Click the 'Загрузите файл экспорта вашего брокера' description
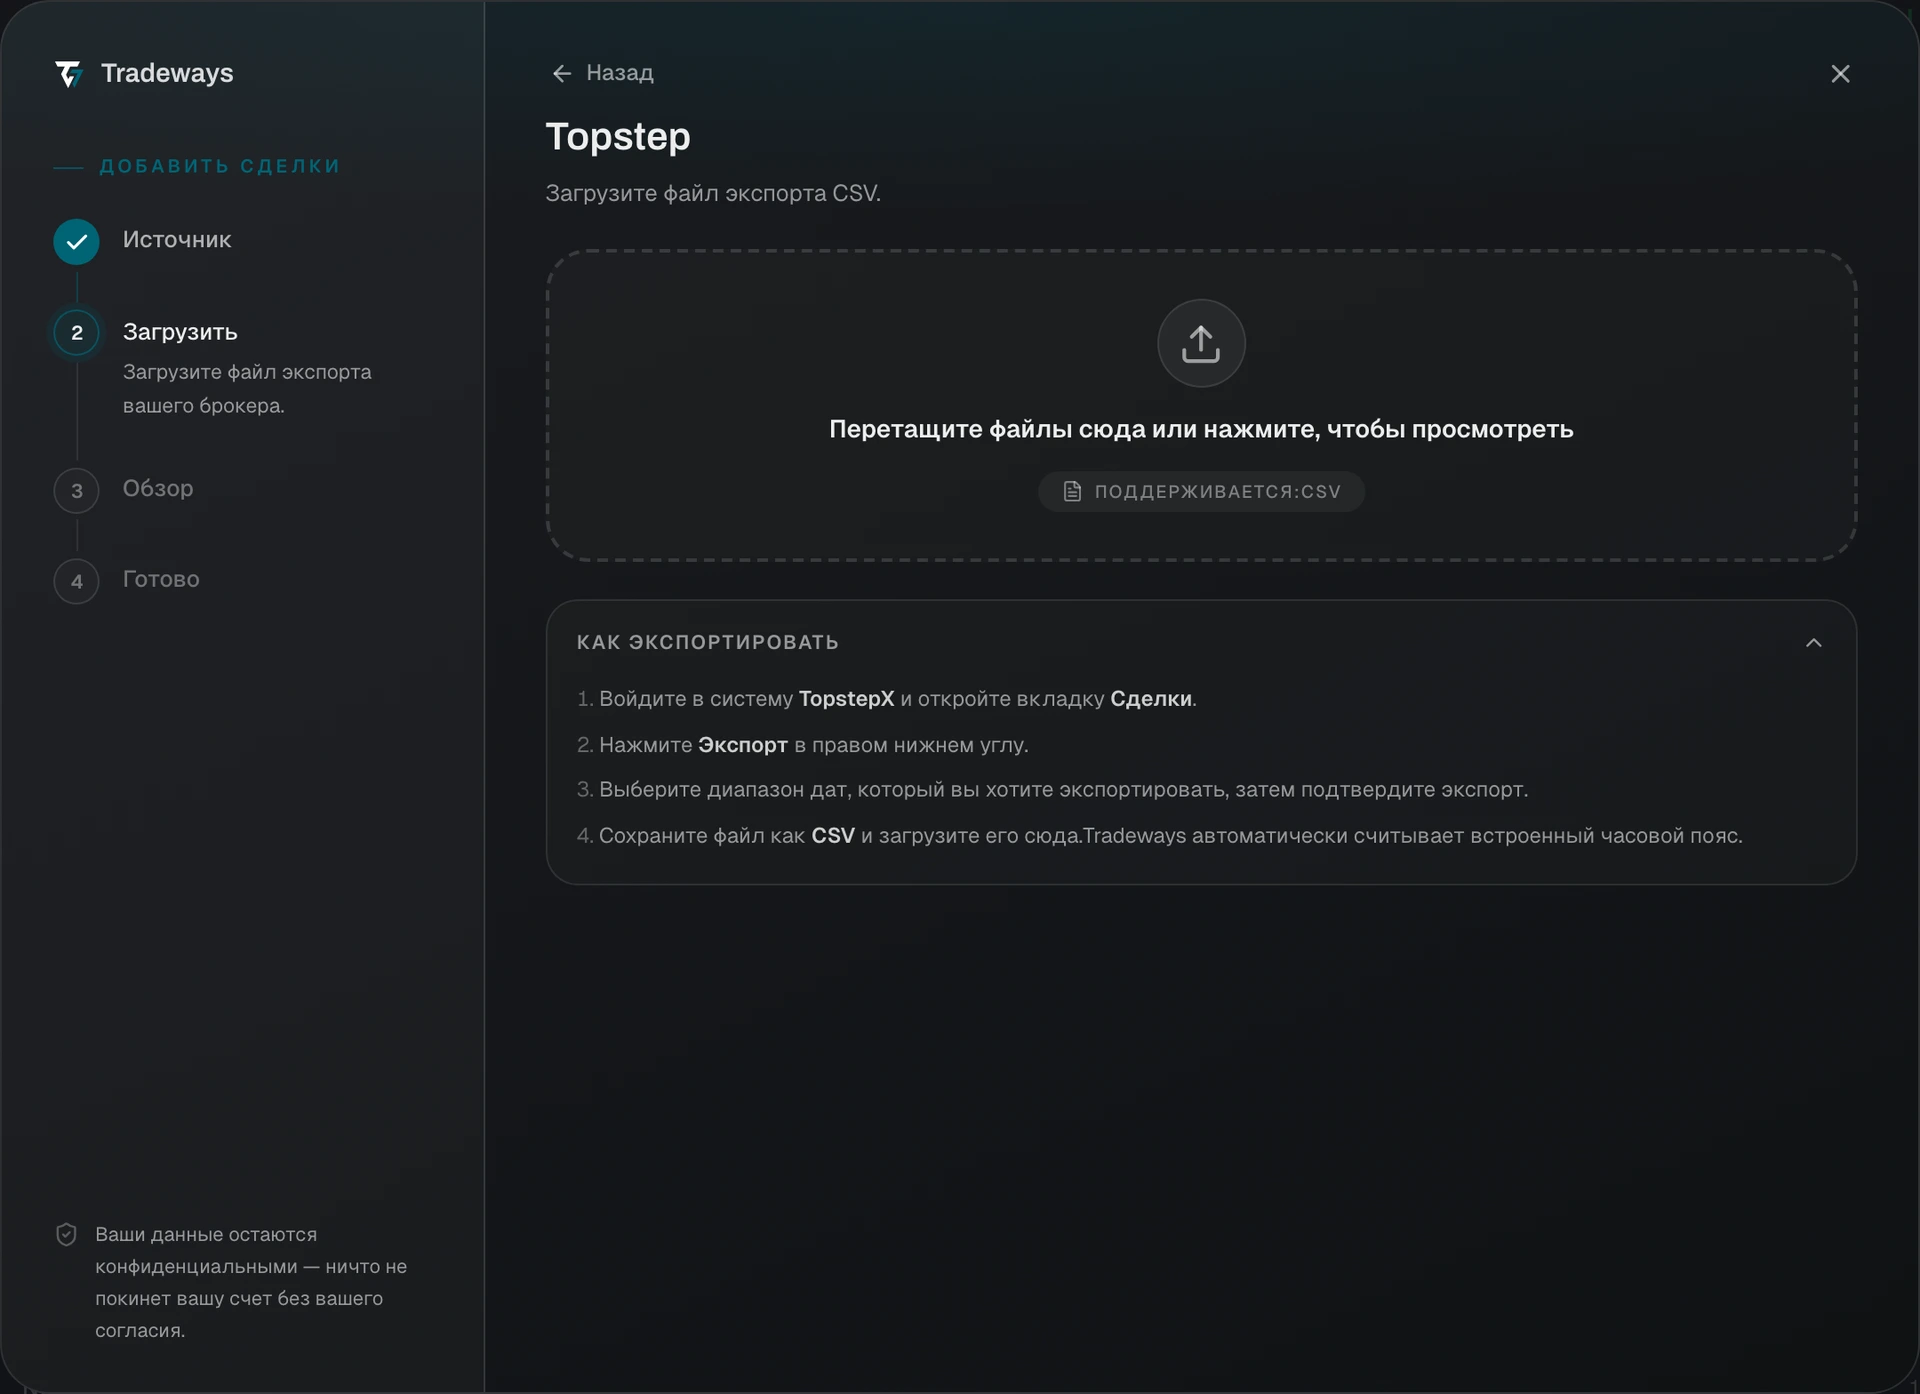 point(247,389)
